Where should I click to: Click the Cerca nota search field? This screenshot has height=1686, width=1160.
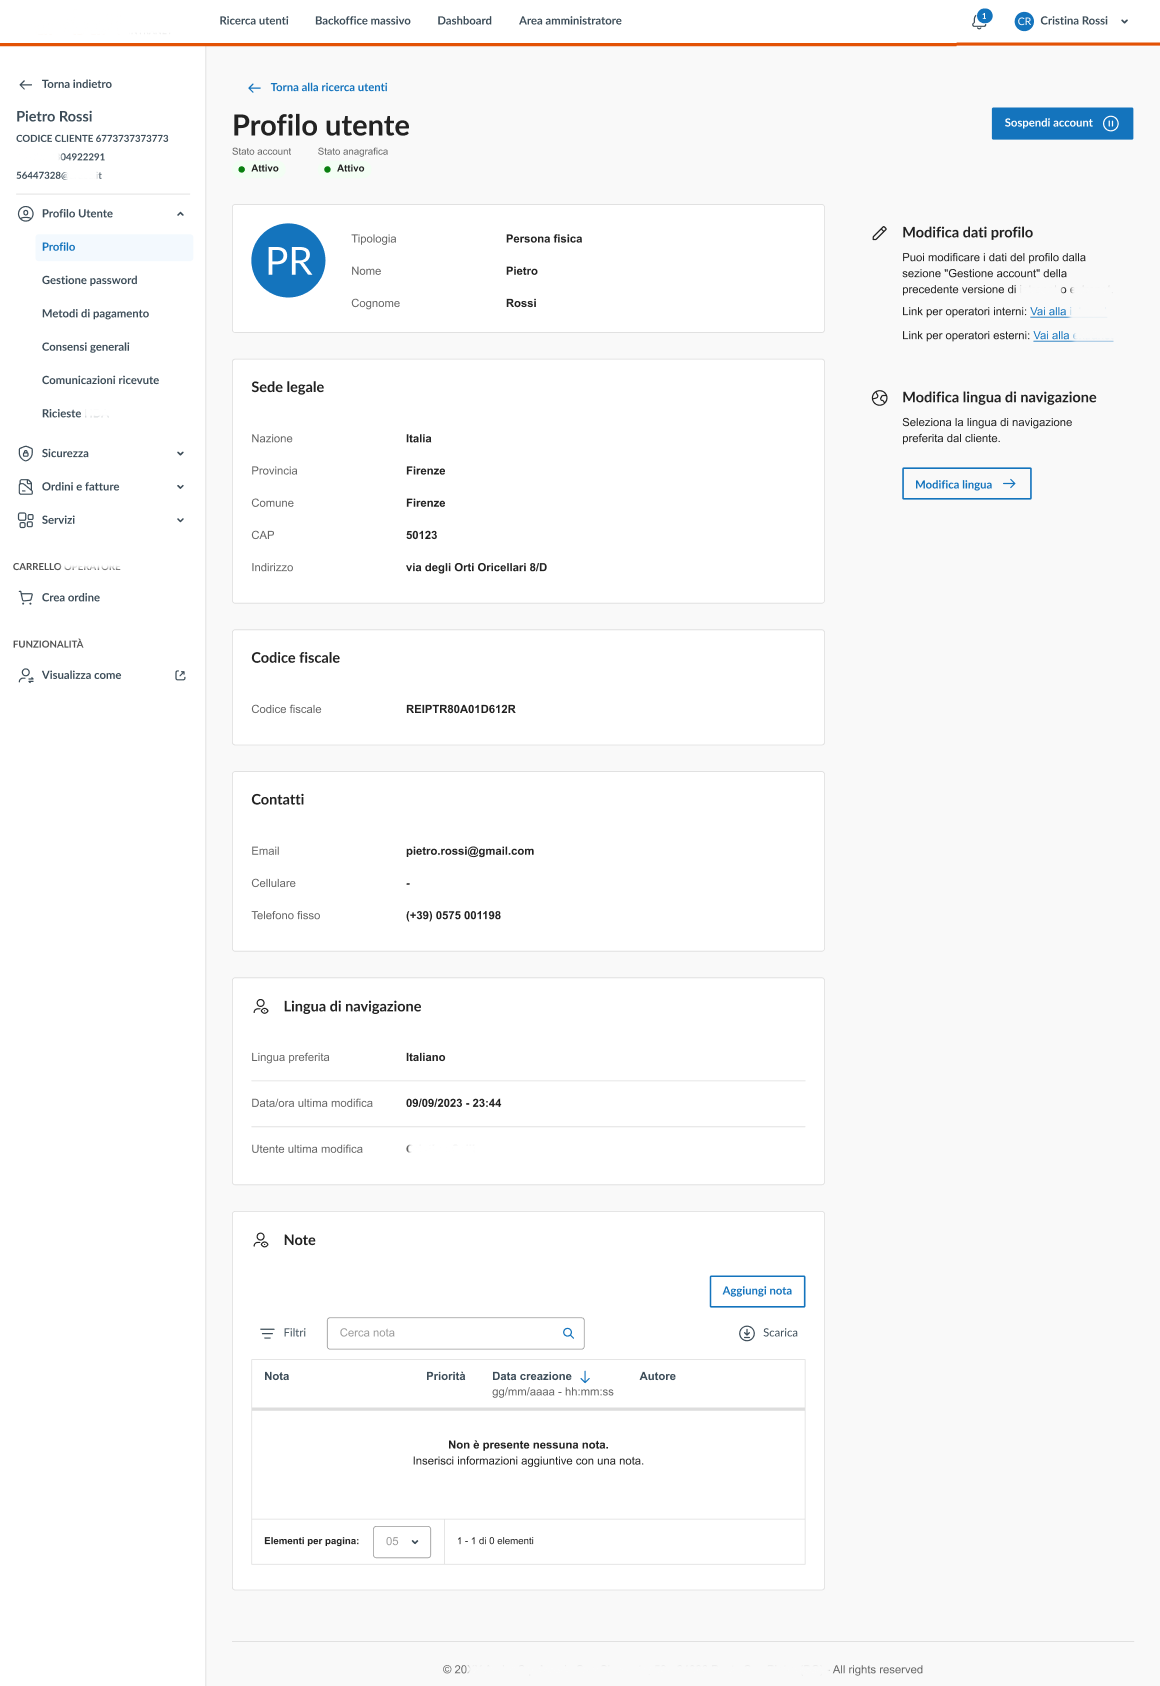(445, 1333)
